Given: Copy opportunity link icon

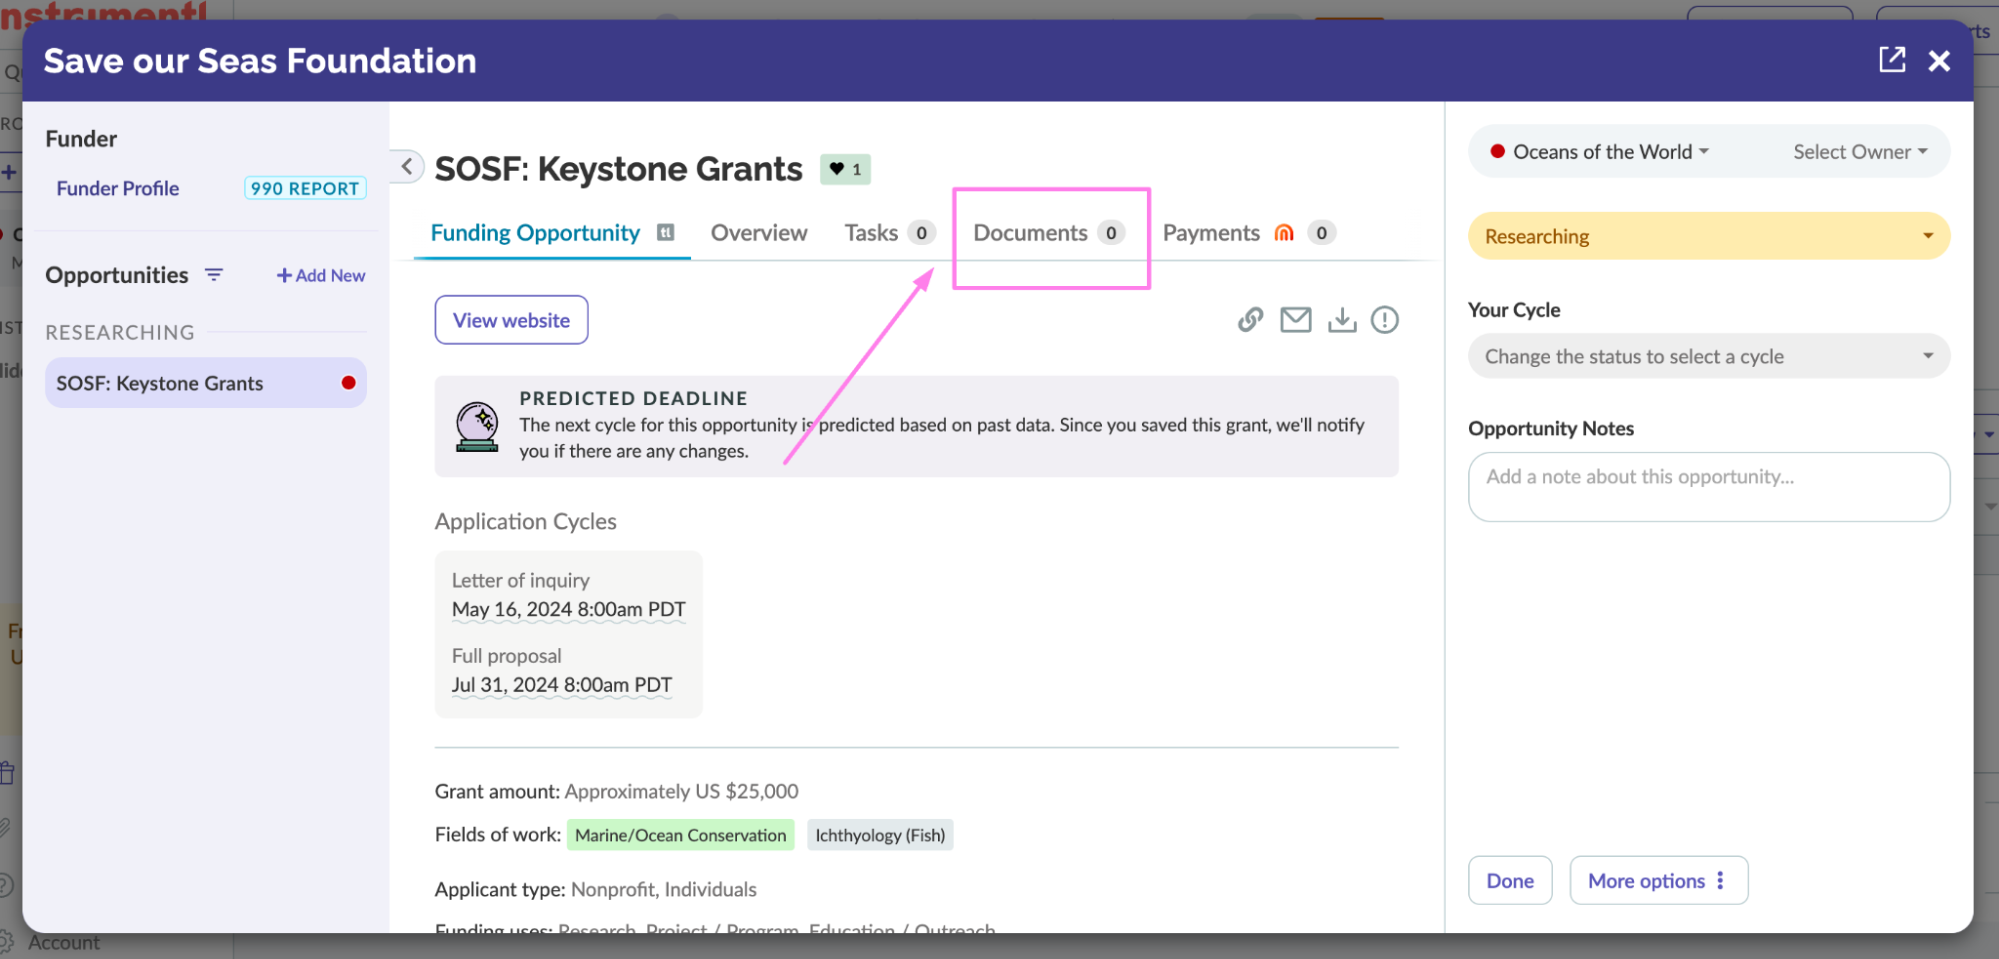Looking at the screenshot, I should coord(1250,320).
